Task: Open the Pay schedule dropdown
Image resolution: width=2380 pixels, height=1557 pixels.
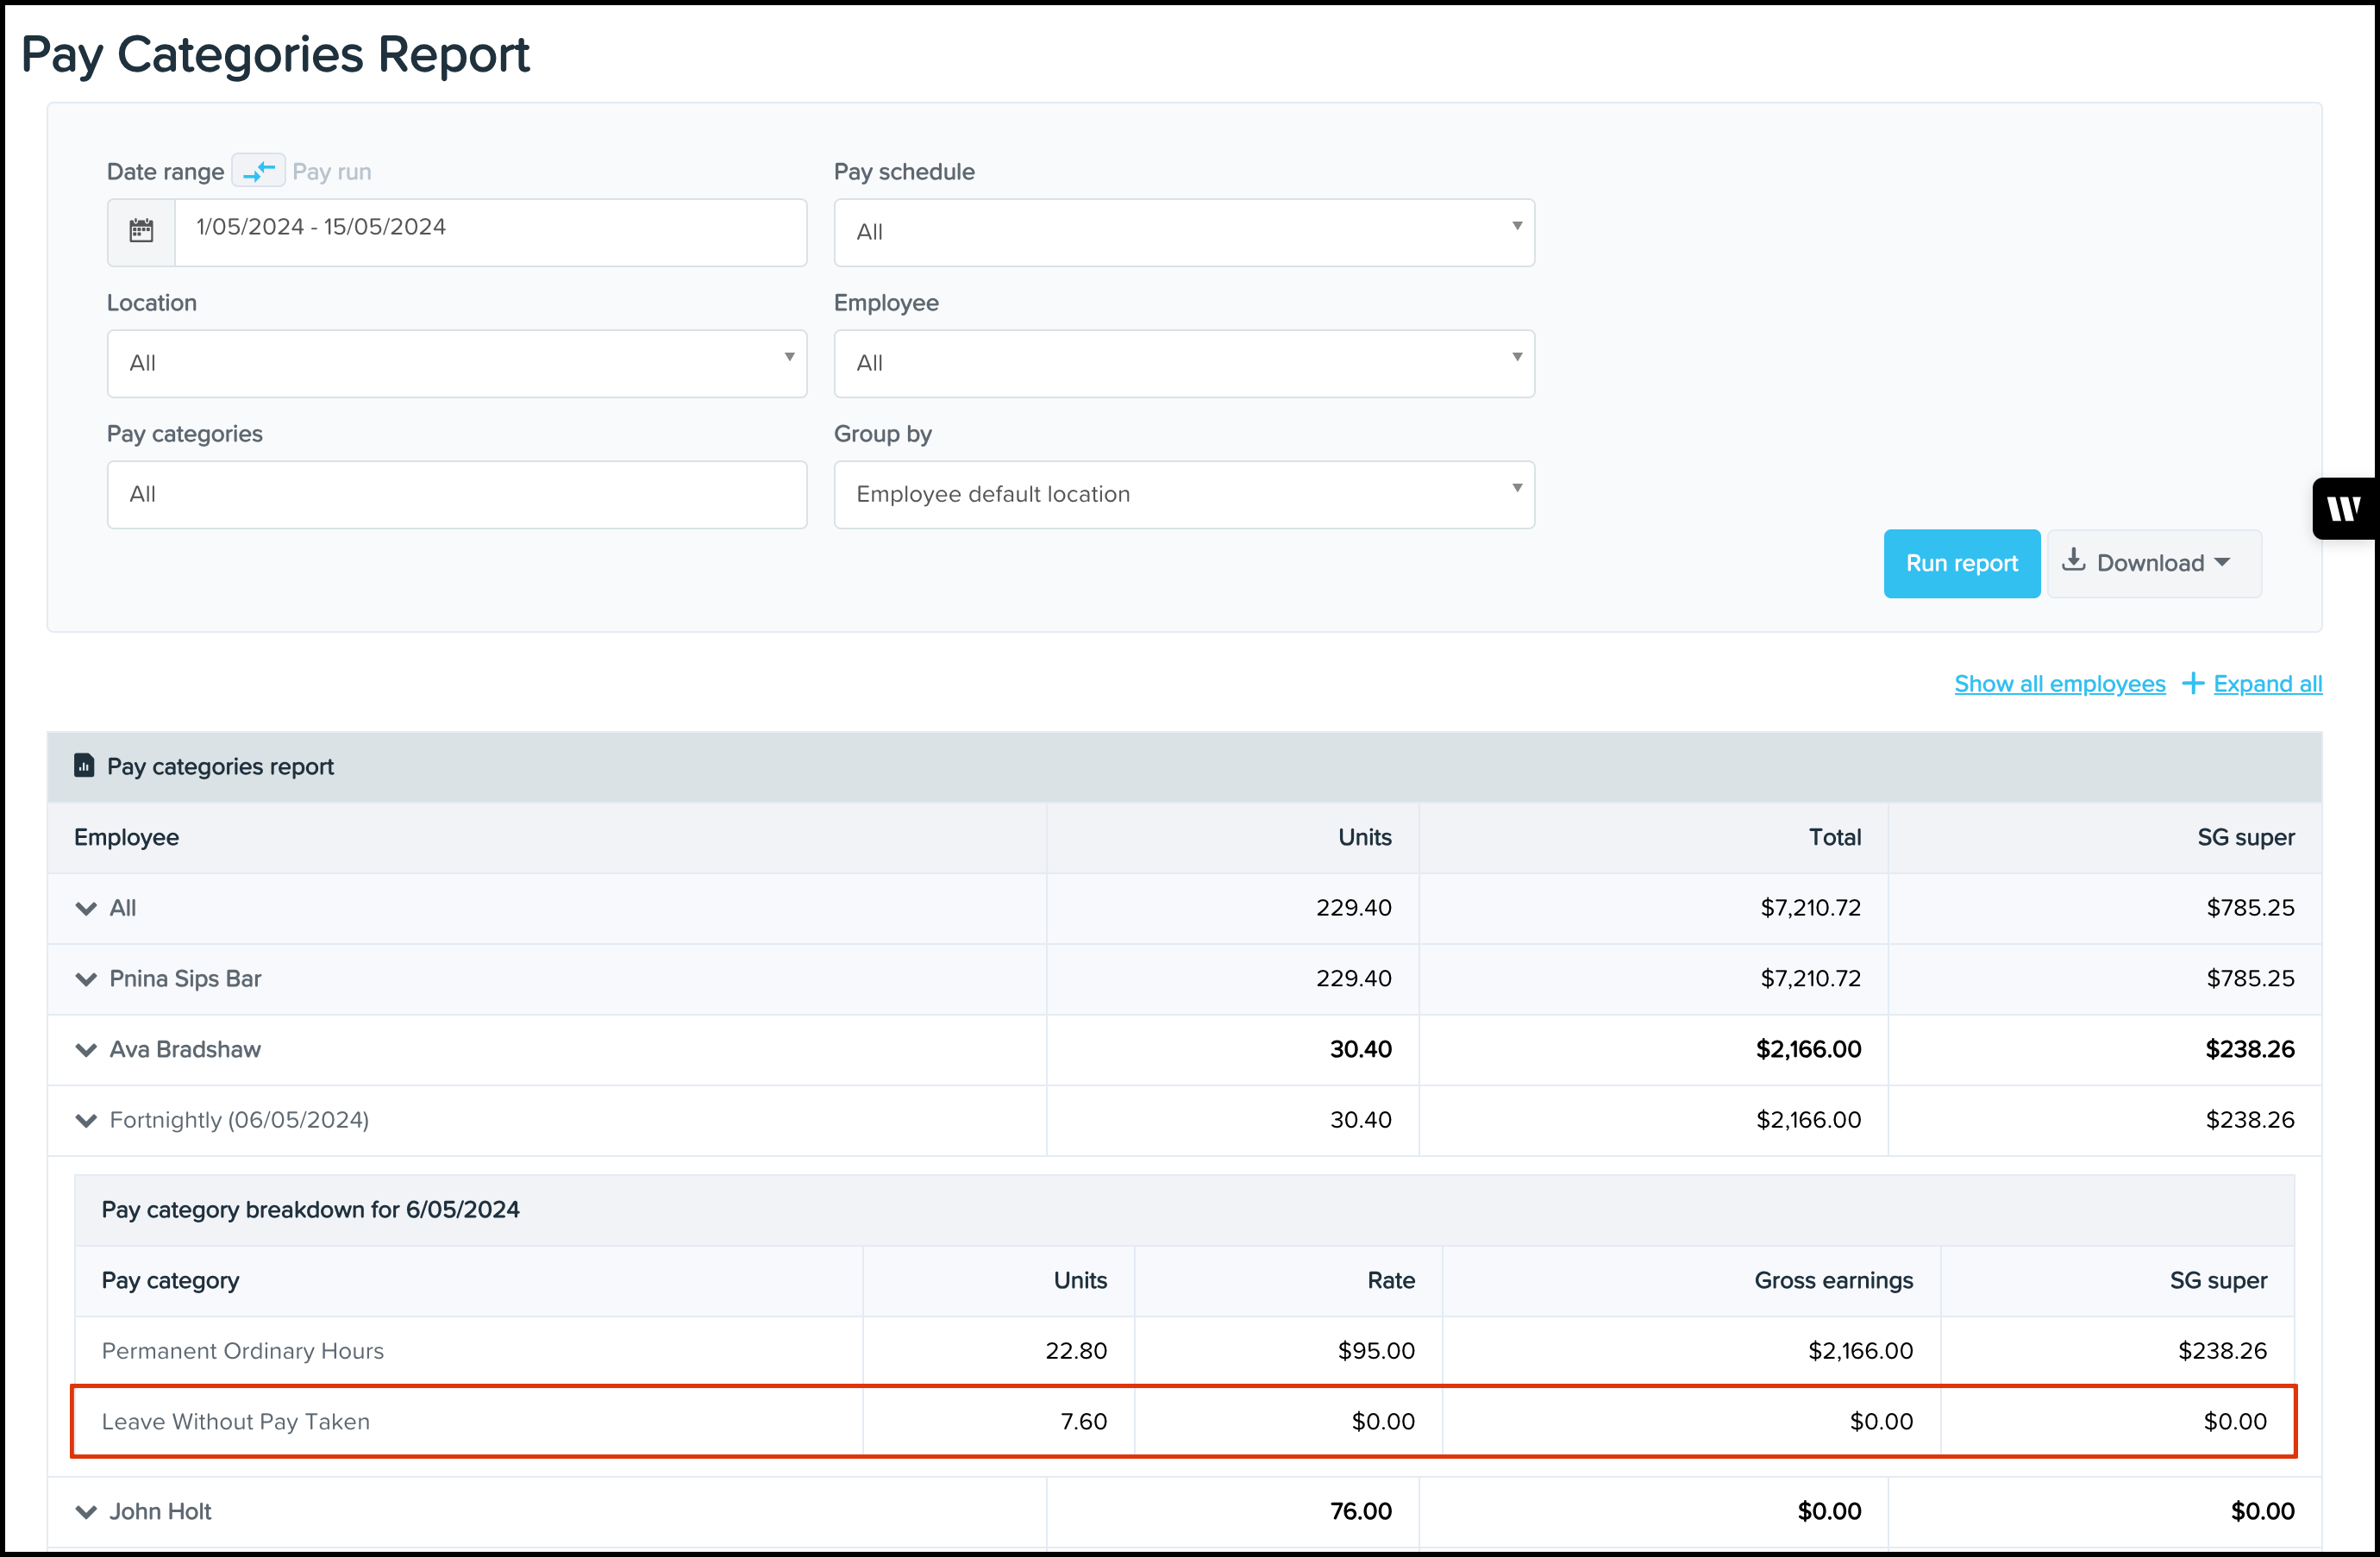Action: pos(1183,232)
